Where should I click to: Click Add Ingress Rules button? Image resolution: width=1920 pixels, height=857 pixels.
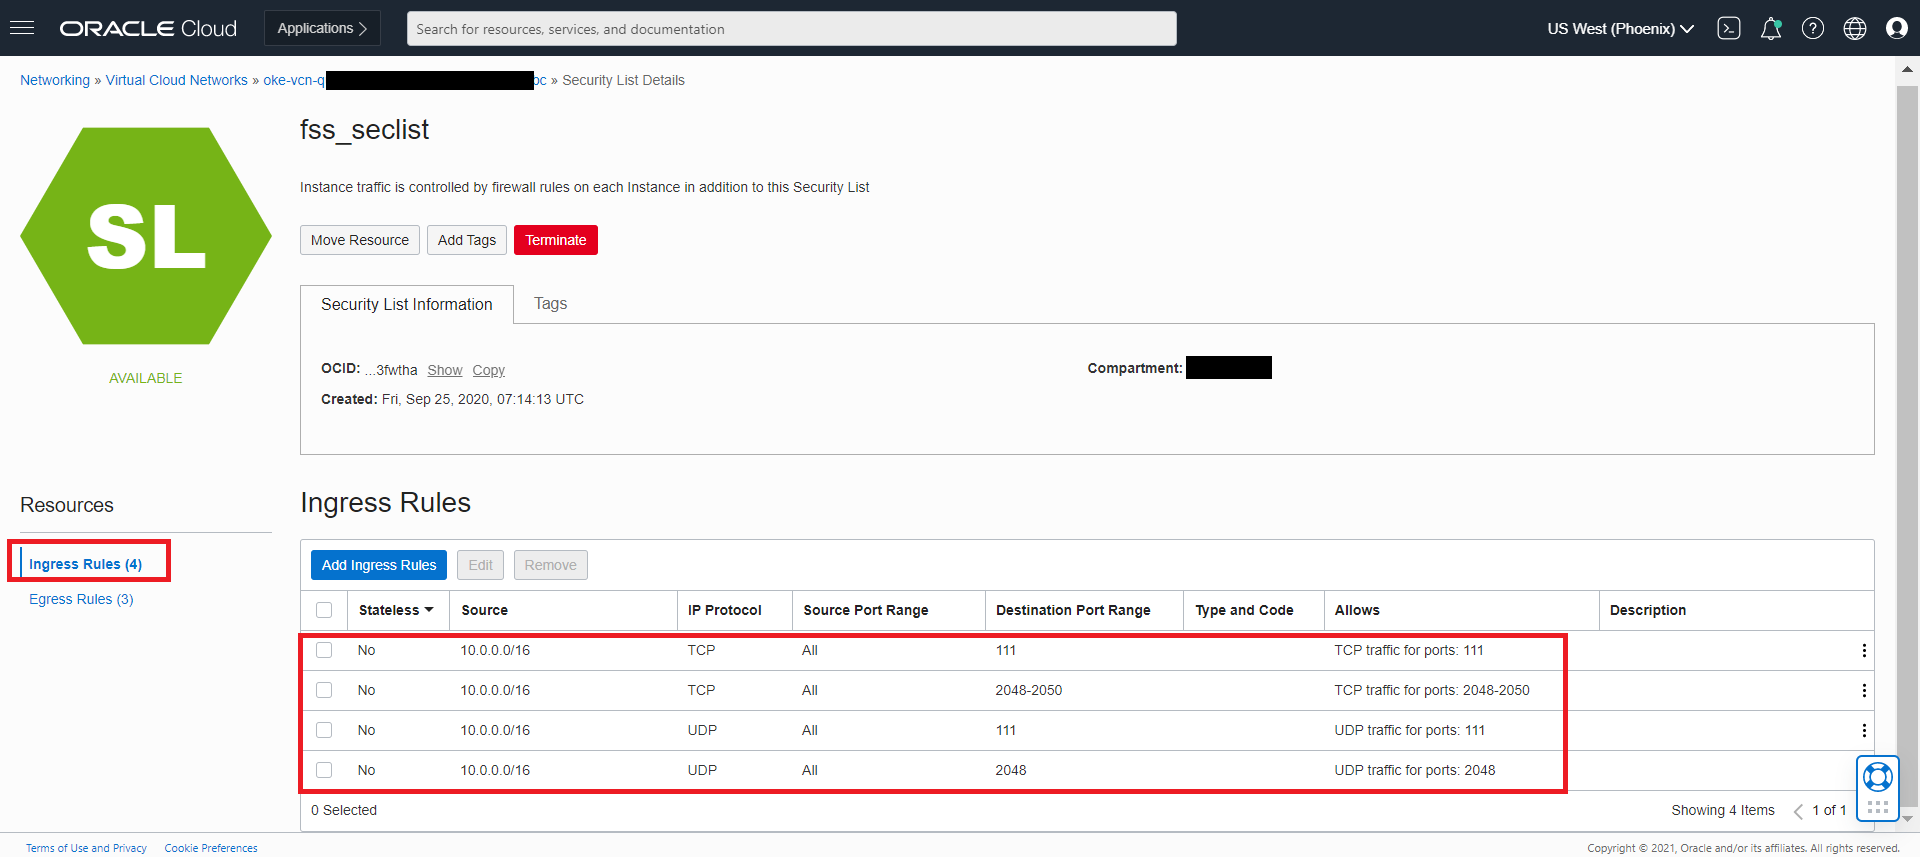[379, 565]
